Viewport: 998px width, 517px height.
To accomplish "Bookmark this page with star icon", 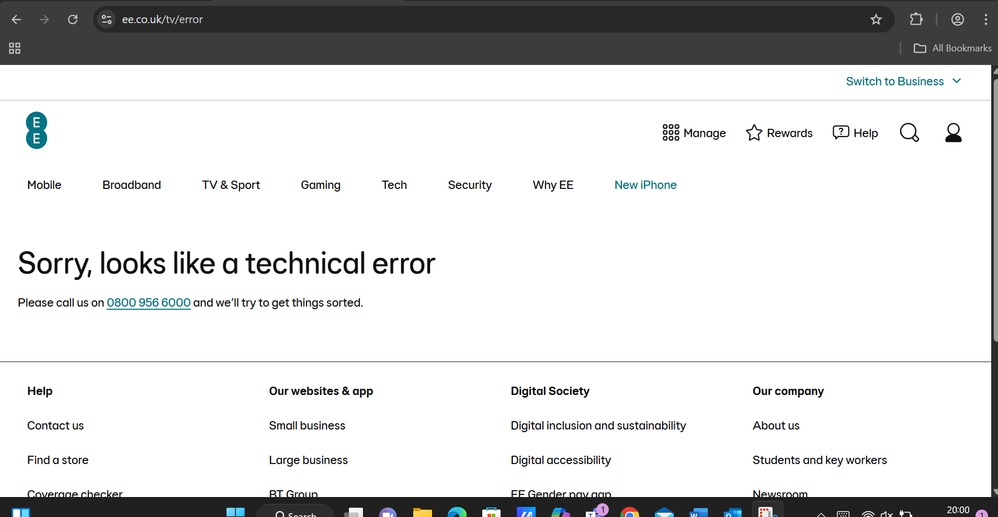I will tap(876, 19).
